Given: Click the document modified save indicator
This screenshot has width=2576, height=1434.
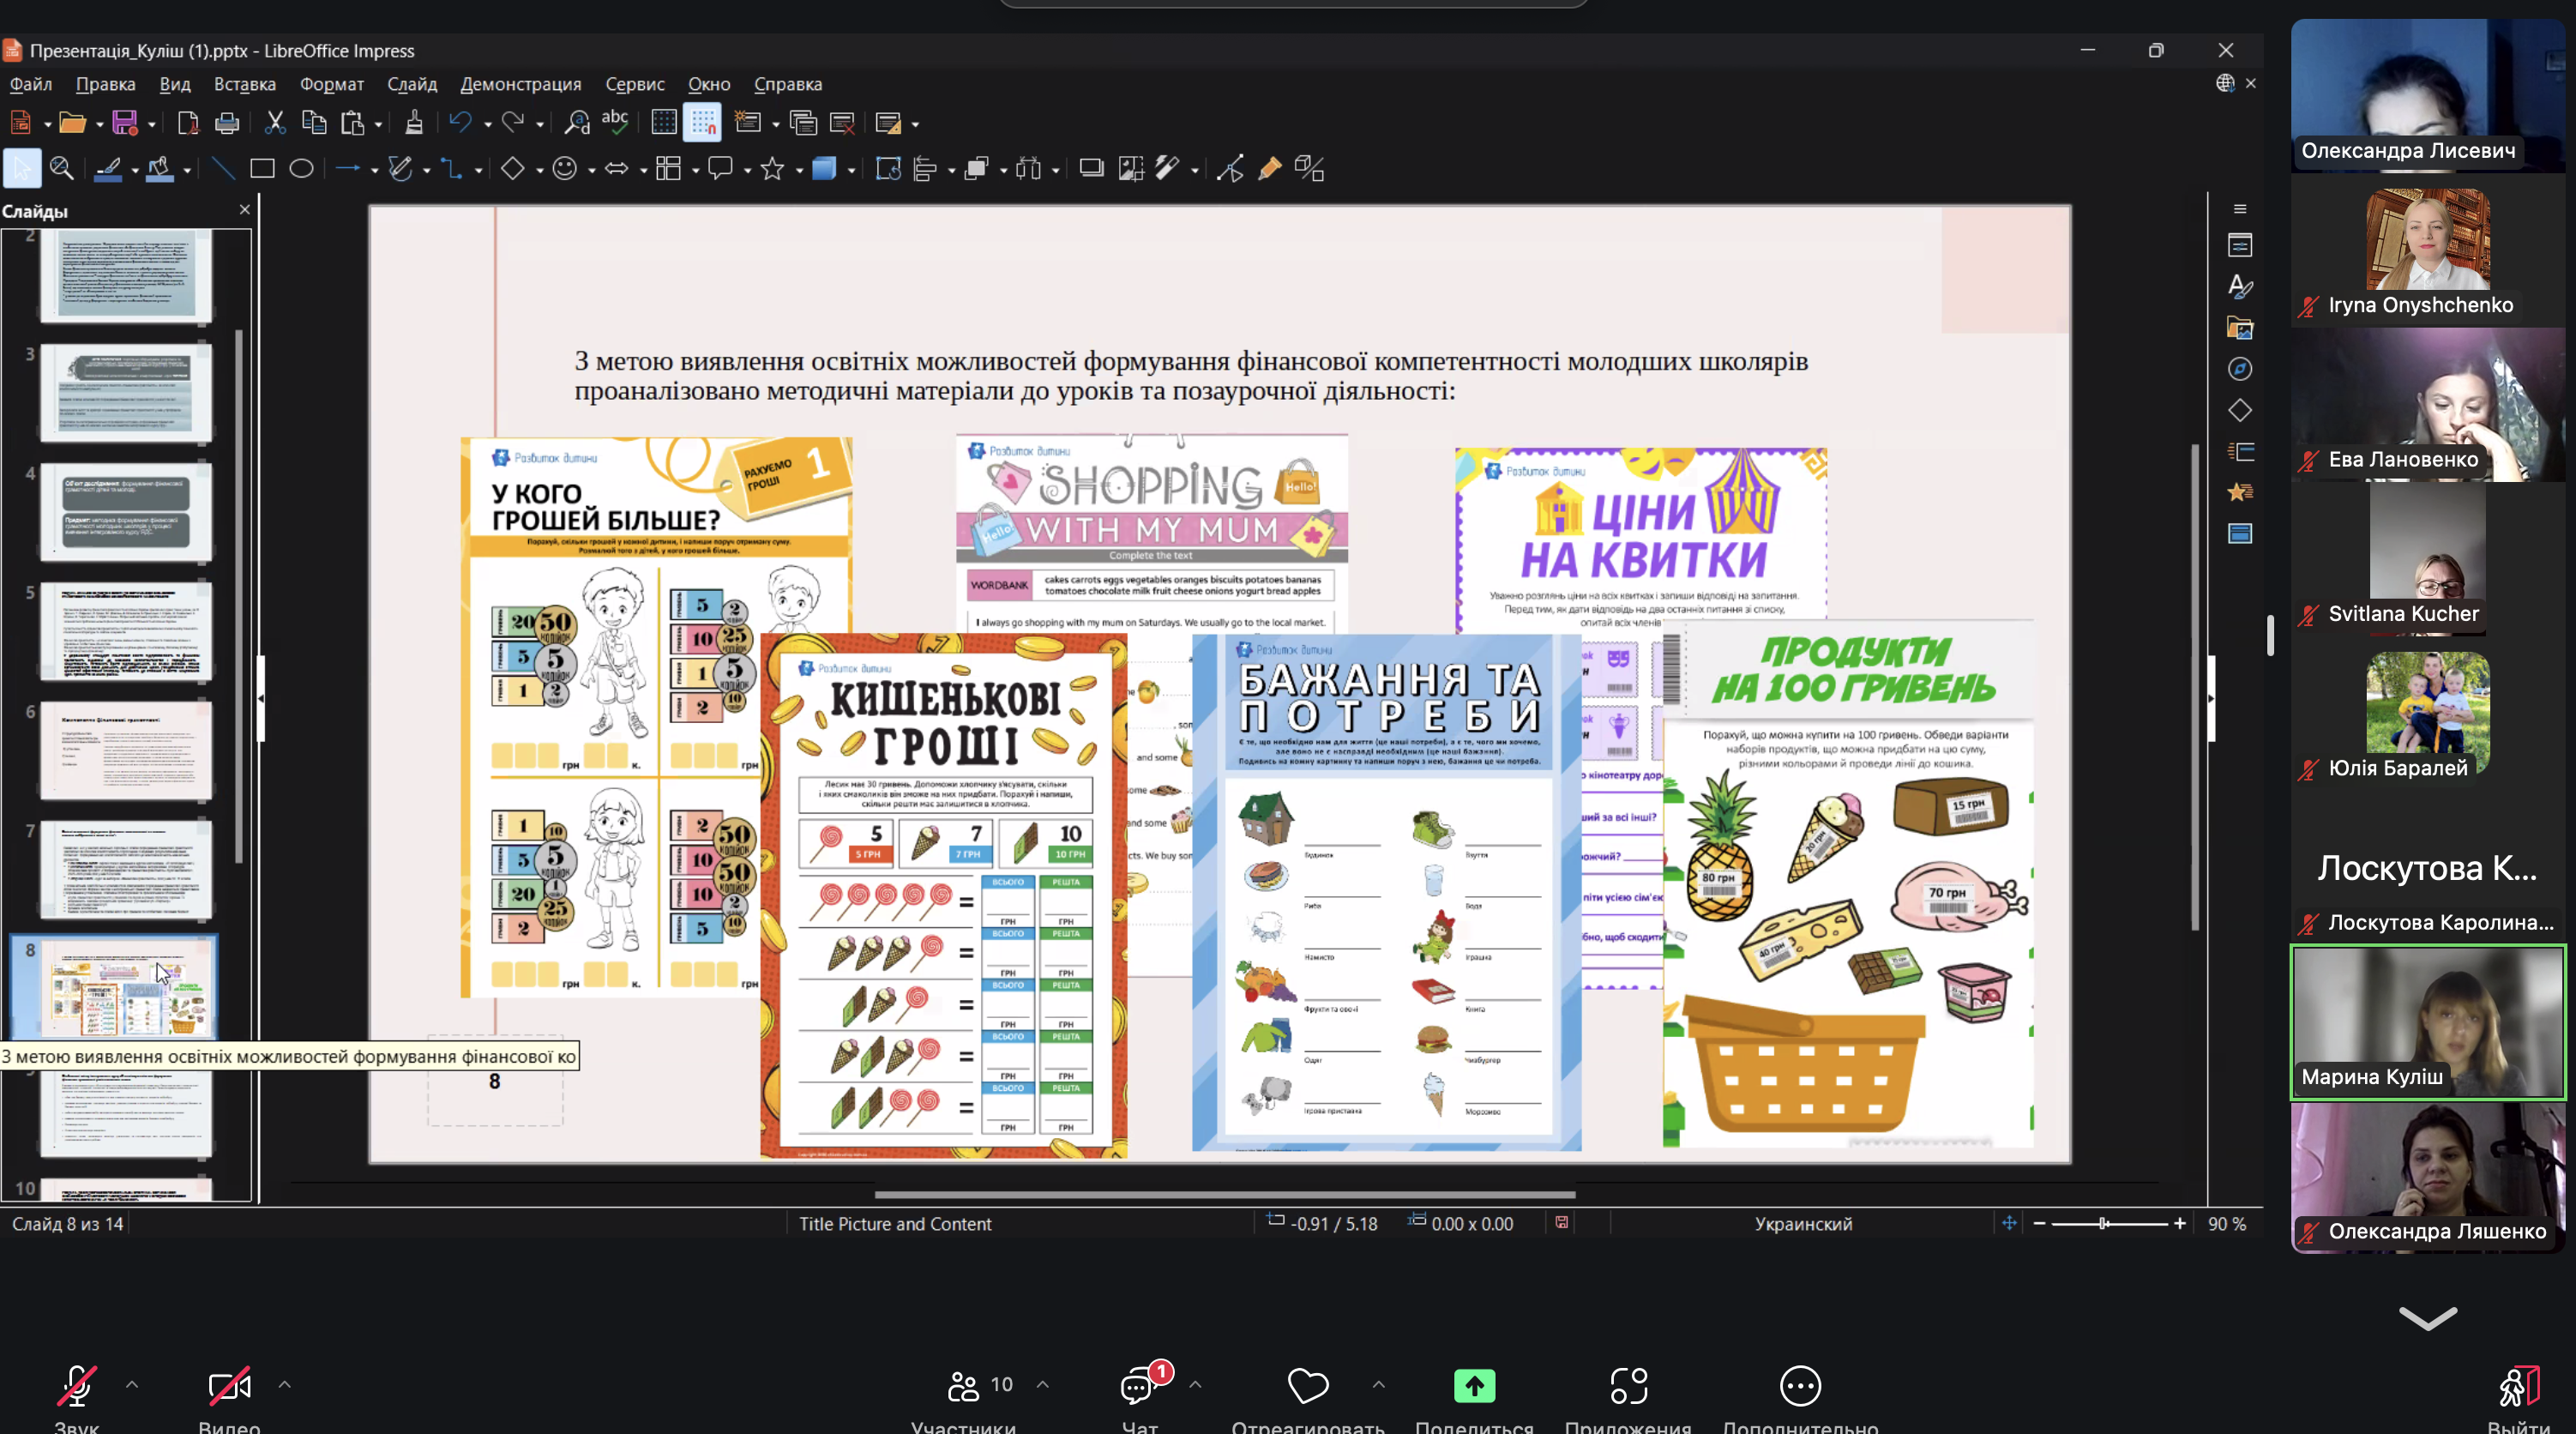Looking at the screenshot, I should [x=1562, y=1222].
